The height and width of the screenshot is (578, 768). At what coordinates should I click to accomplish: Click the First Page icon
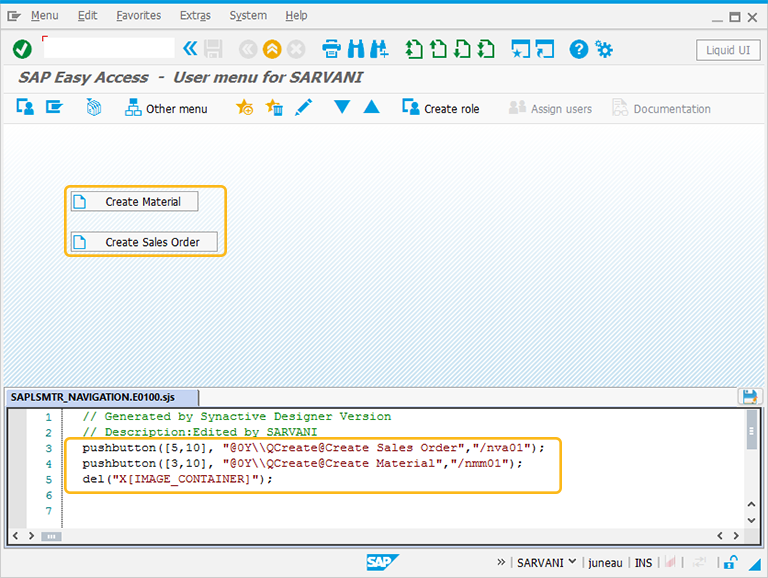point(414,49)
